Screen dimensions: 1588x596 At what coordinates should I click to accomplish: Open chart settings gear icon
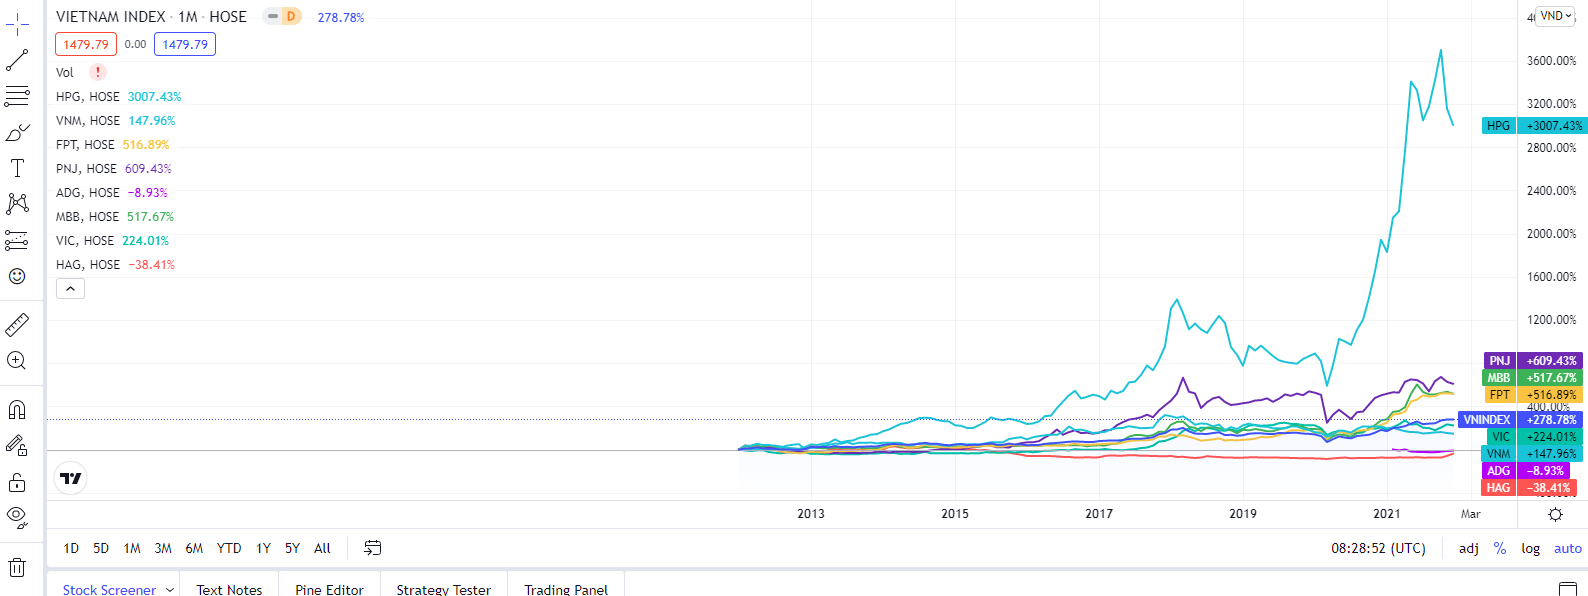1555,514
